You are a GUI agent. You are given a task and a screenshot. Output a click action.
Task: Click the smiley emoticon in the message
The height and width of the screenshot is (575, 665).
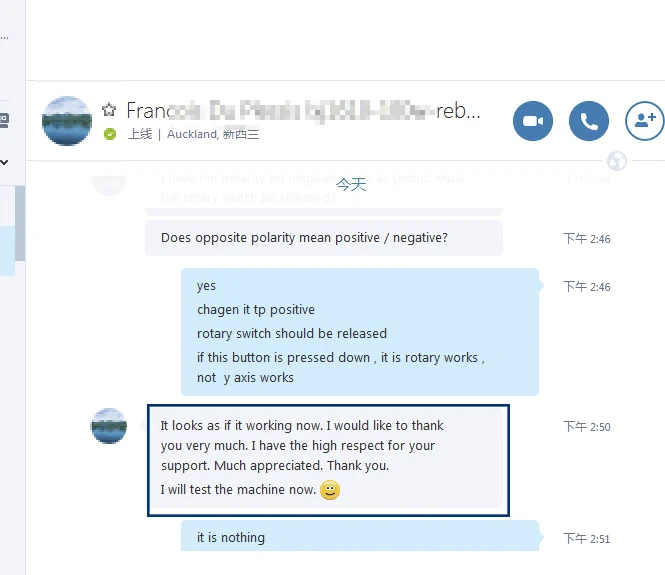coord(330,490)
